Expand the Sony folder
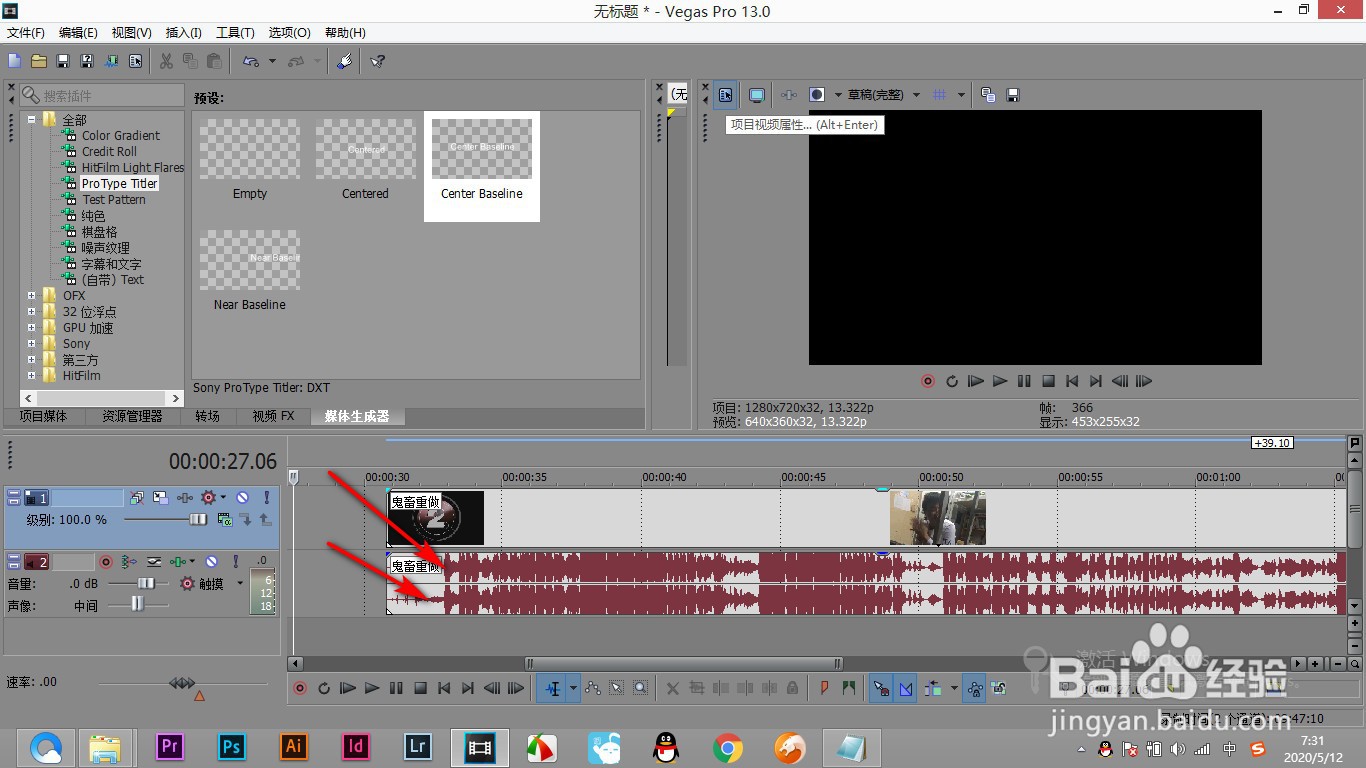Screen dimensions: 1366x768 point(31,343)
